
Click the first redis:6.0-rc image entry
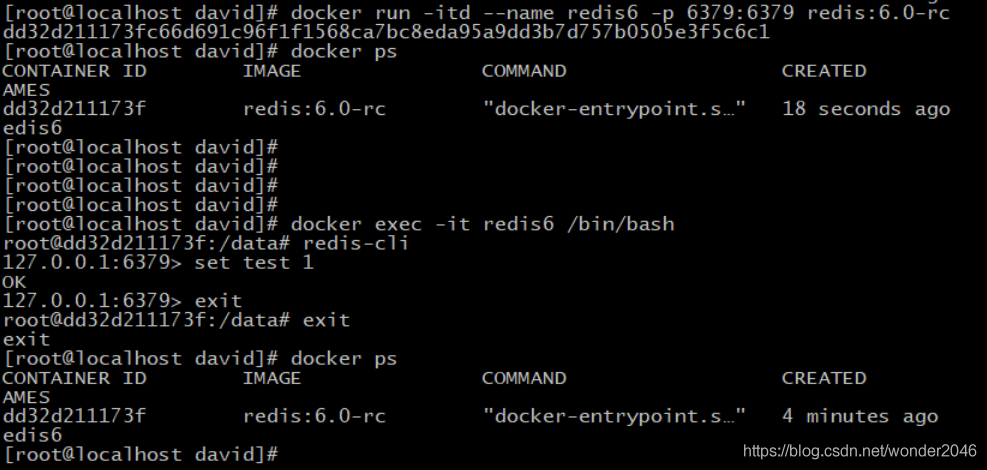pyautogui.click(x=314, y=109)
